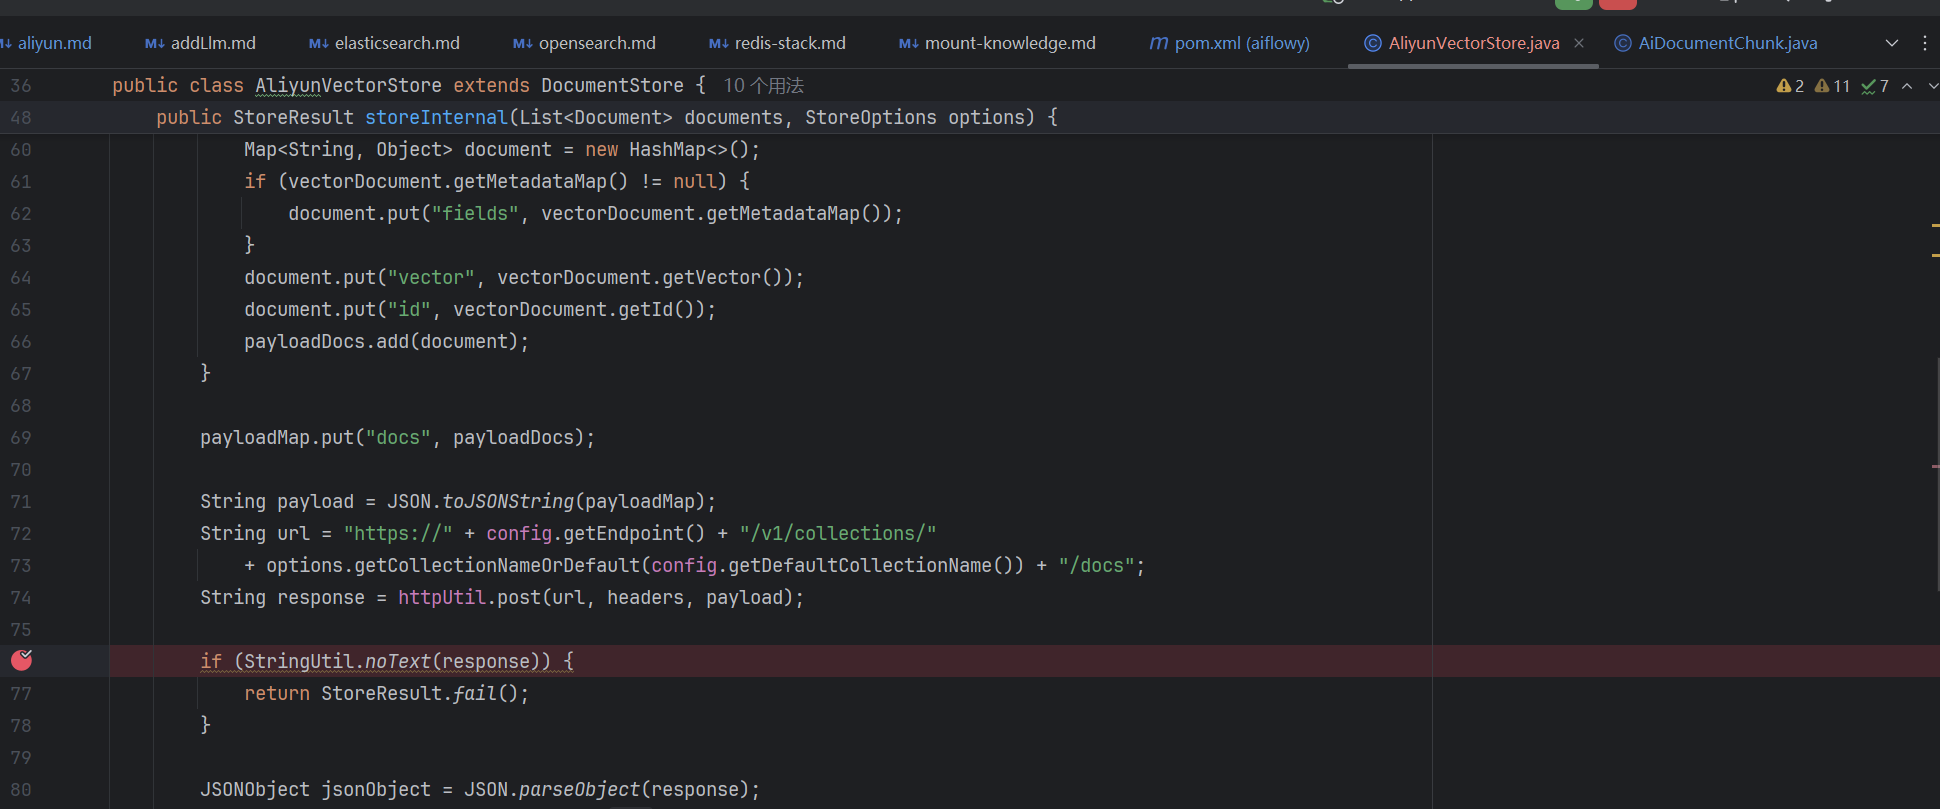Click the storeInternal method name in sticky header
The height and width of the screenshot is (809, 1940).
pos(436,118)
